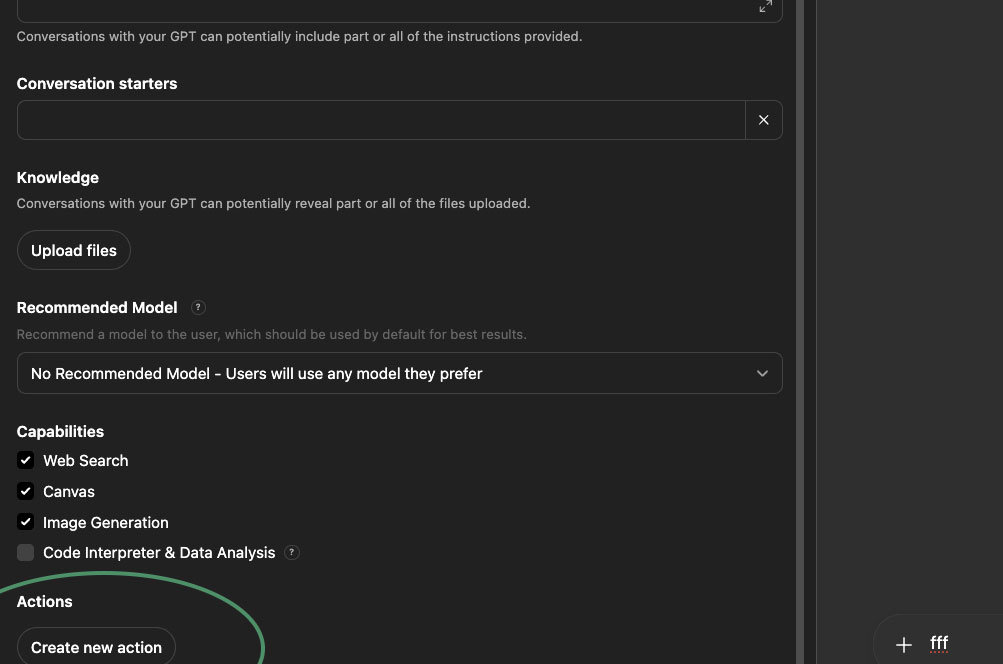Expand the model preference options list
Image resolution: width=1003 pixels, height=664 pixels.
coord(400,373)
